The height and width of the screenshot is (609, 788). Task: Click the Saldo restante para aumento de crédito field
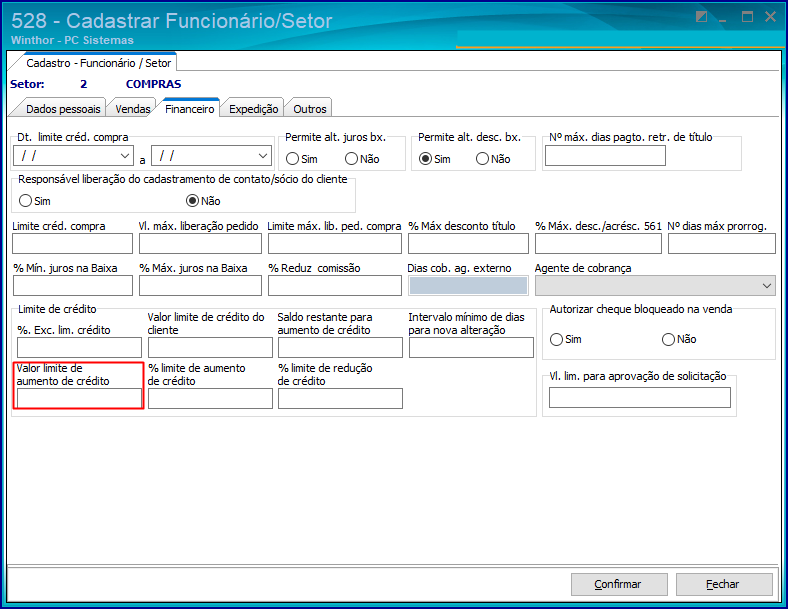coord(340,347)
